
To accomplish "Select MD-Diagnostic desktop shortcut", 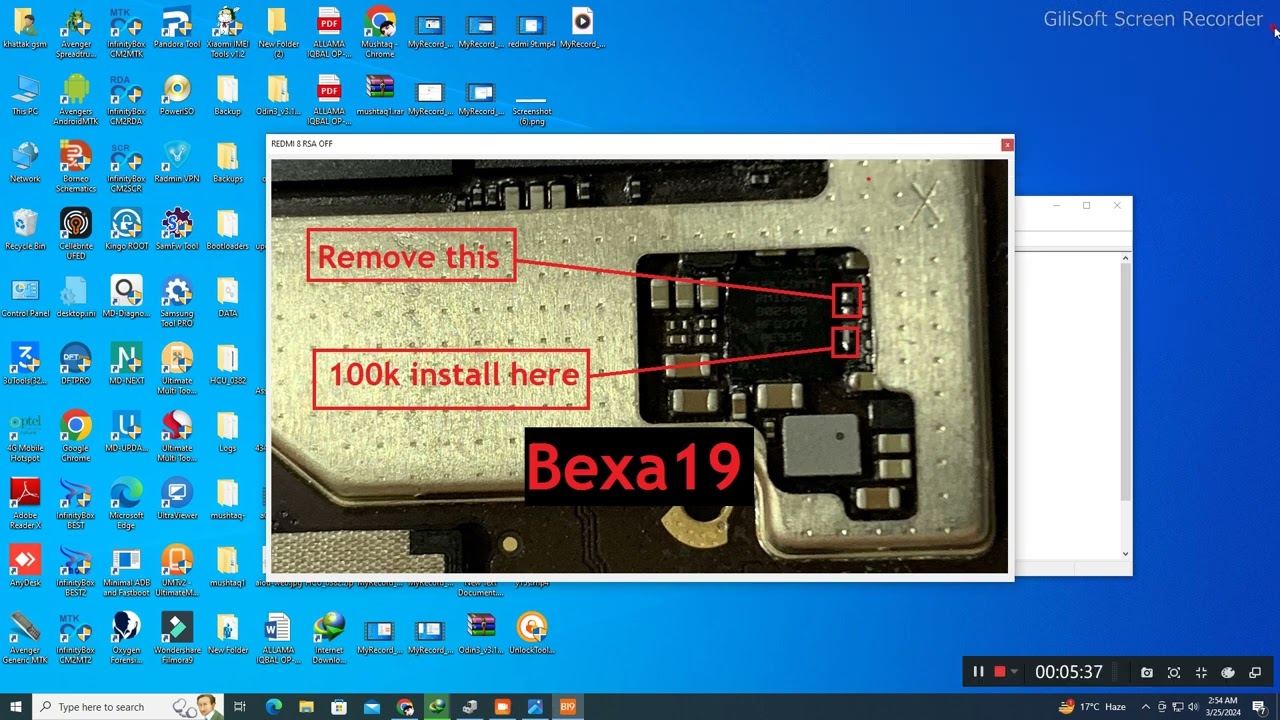I will click(x=126, y=297).
